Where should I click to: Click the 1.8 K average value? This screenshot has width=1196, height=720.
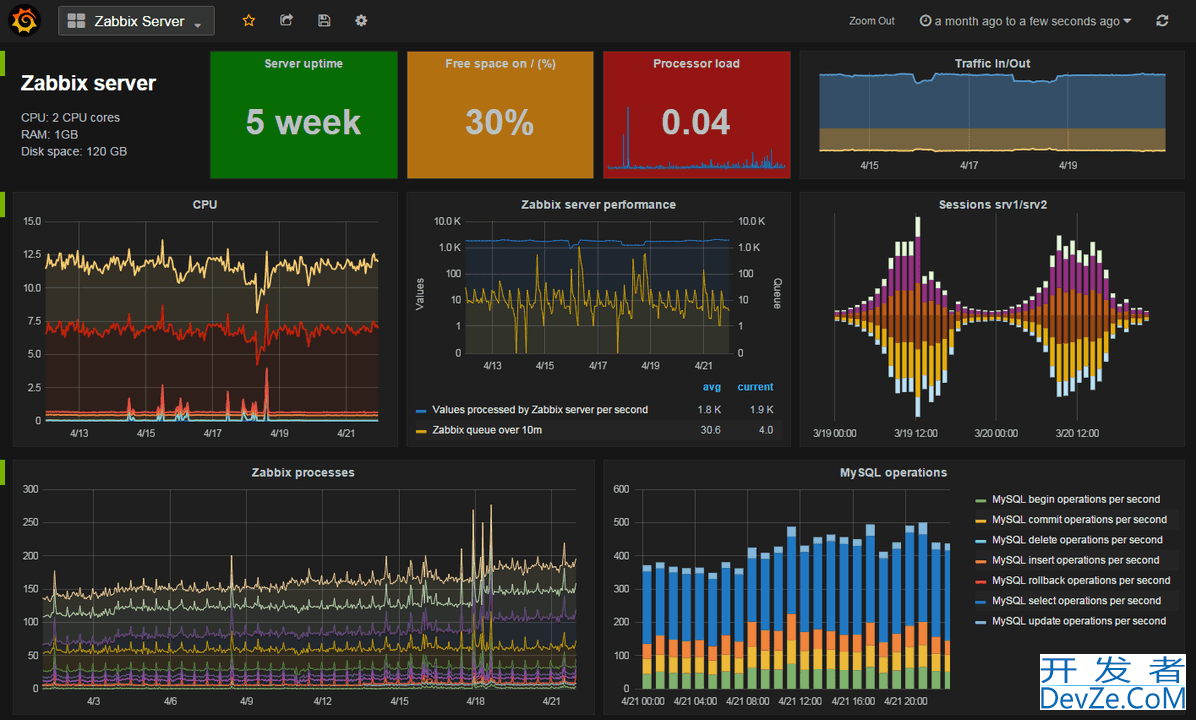709,410
